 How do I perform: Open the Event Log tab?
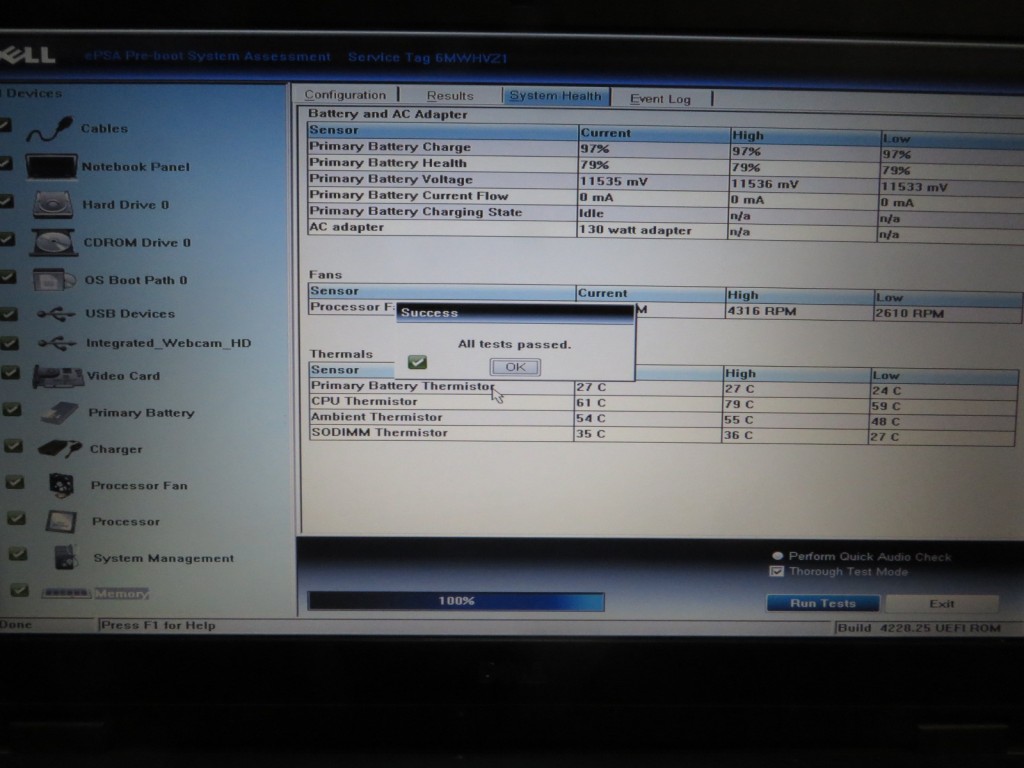[x=660, y=99]
